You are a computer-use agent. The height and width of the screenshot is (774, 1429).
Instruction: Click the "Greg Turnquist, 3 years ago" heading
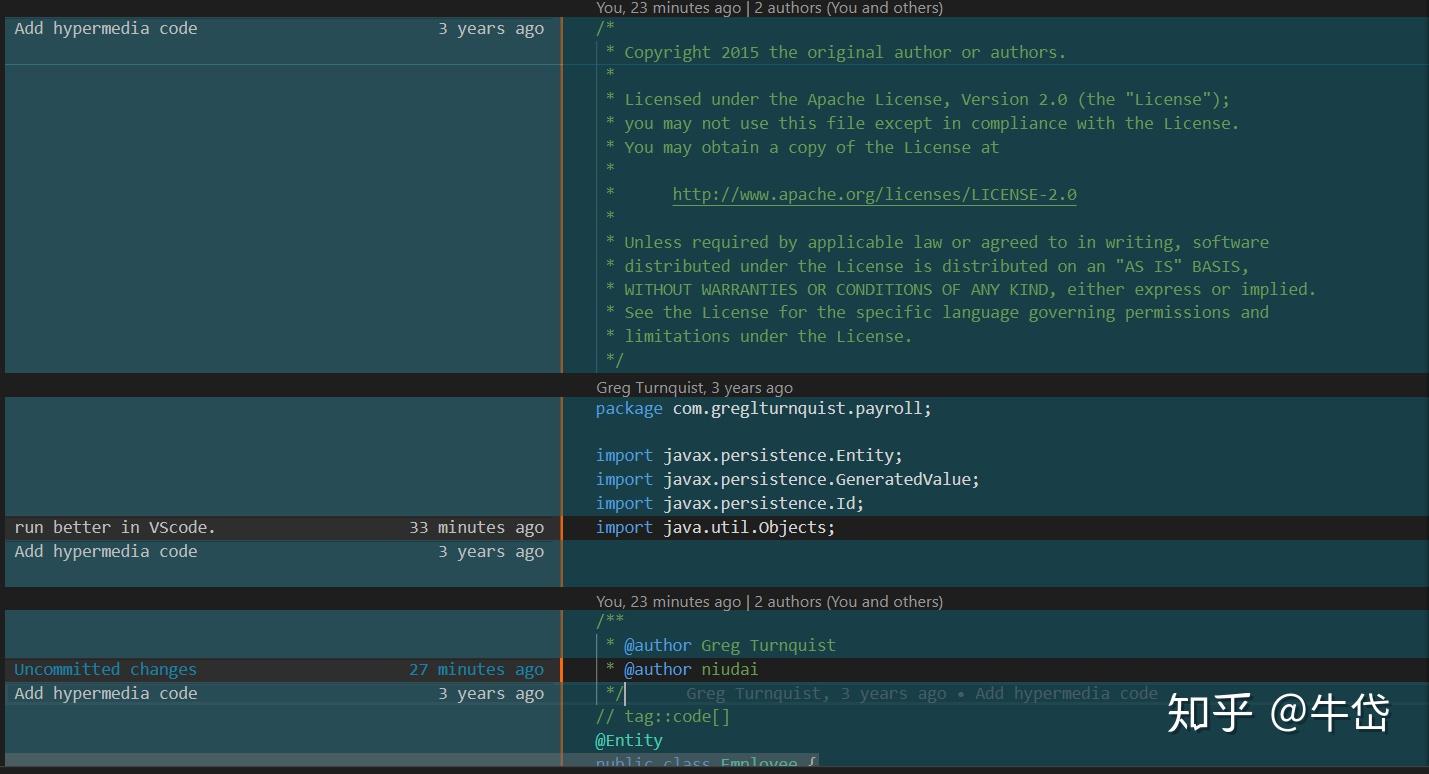tap(694, 387)
